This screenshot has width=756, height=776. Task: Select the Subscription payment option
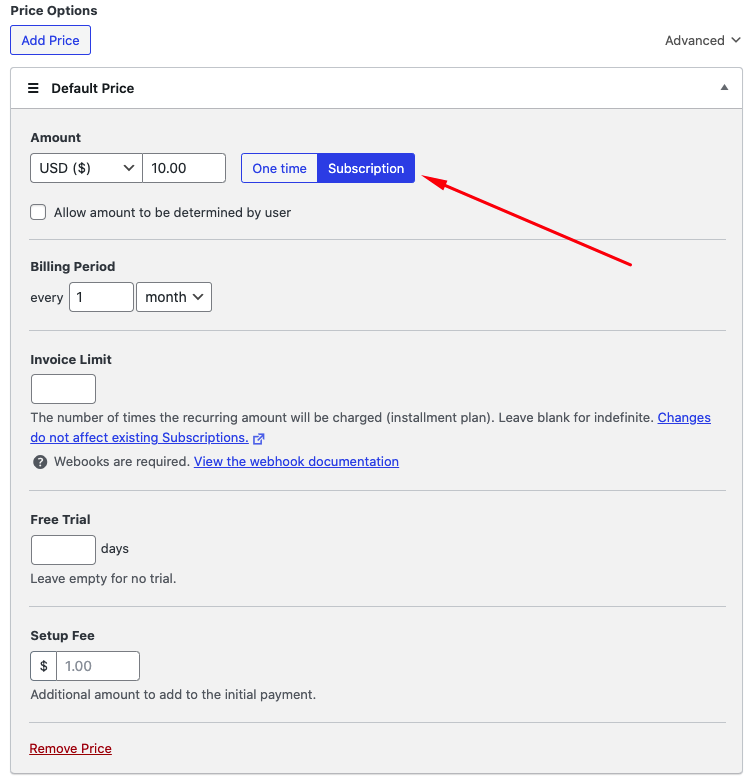[366, 168]
